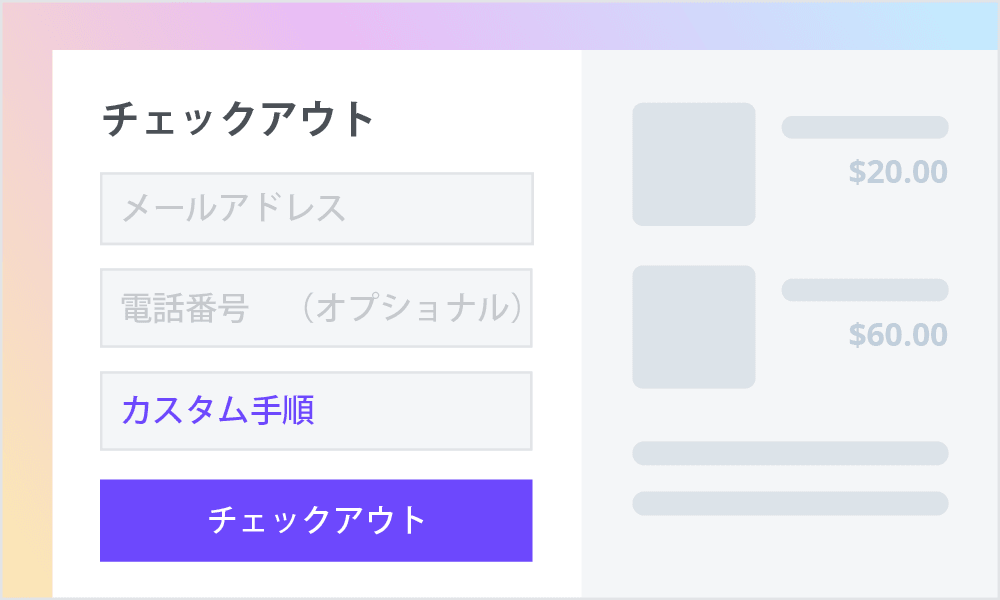The image size is (1000, 600).
Task: Click the first cart item's image box
Action: coord(694,163)
